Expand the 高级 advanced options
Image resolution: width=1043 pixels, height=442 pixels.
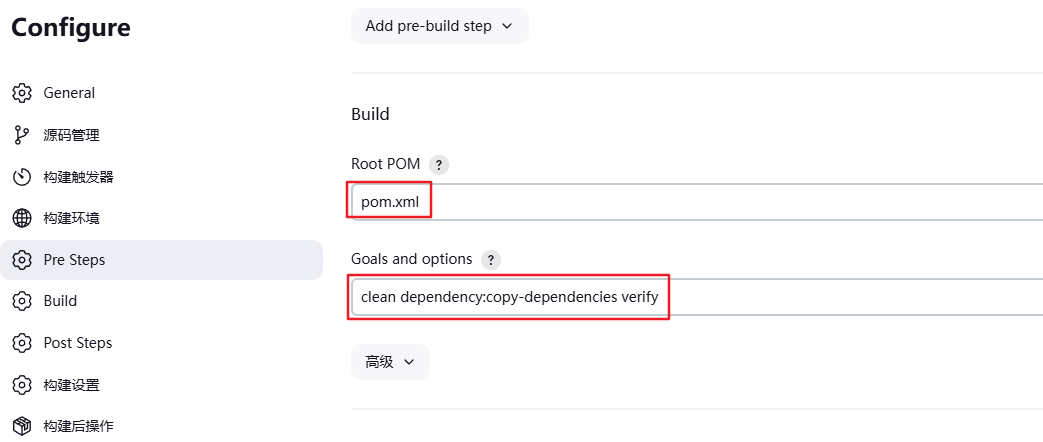point(390,362)
